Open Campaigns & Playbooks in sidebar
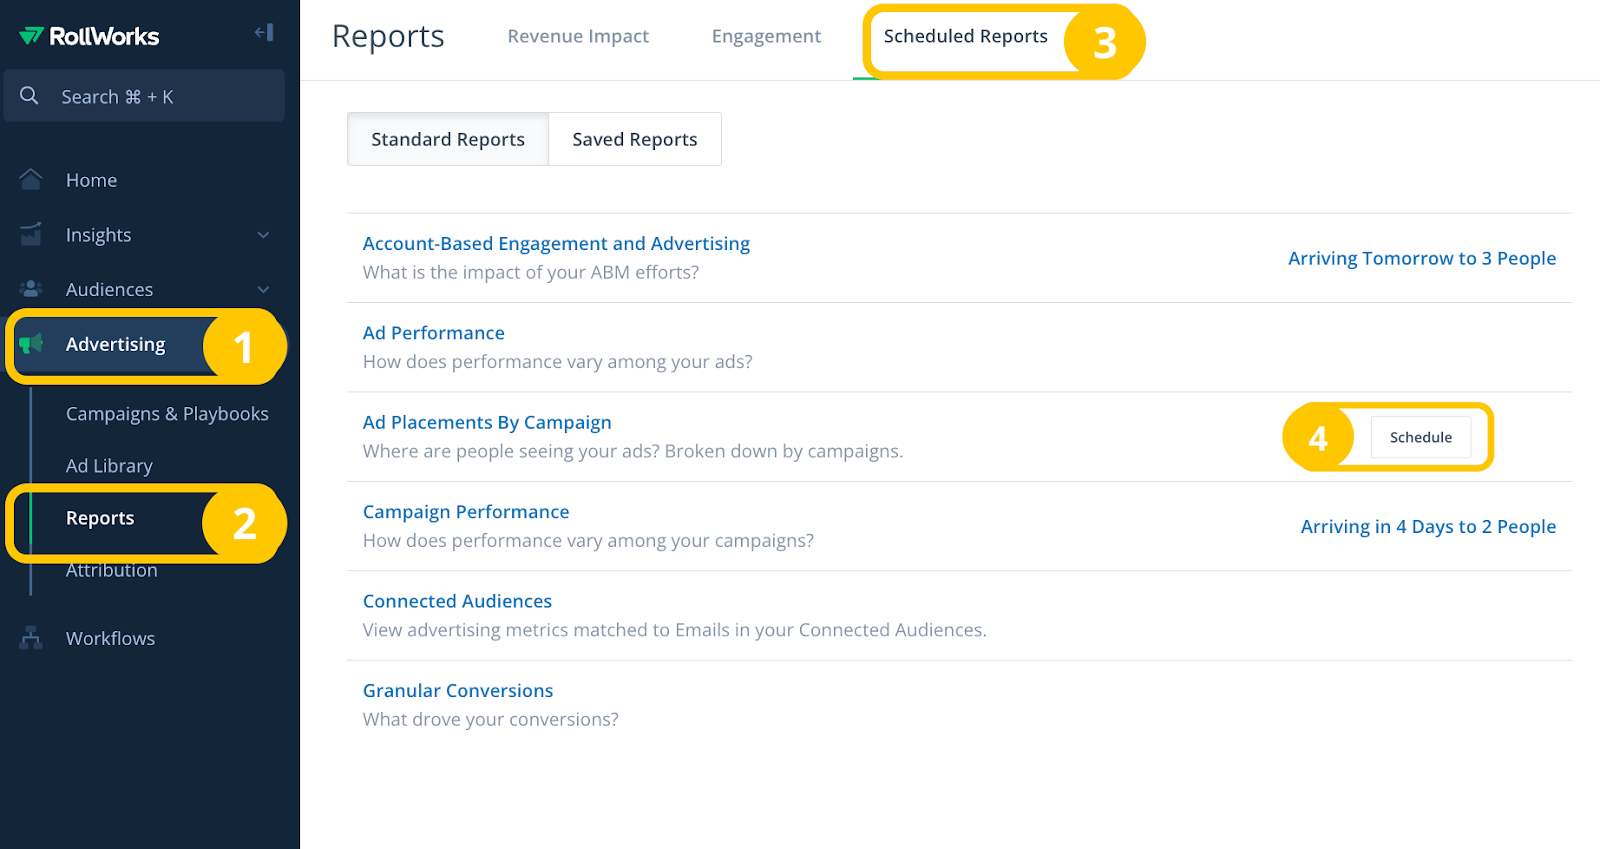1600x849 pixels. point(167,414)
